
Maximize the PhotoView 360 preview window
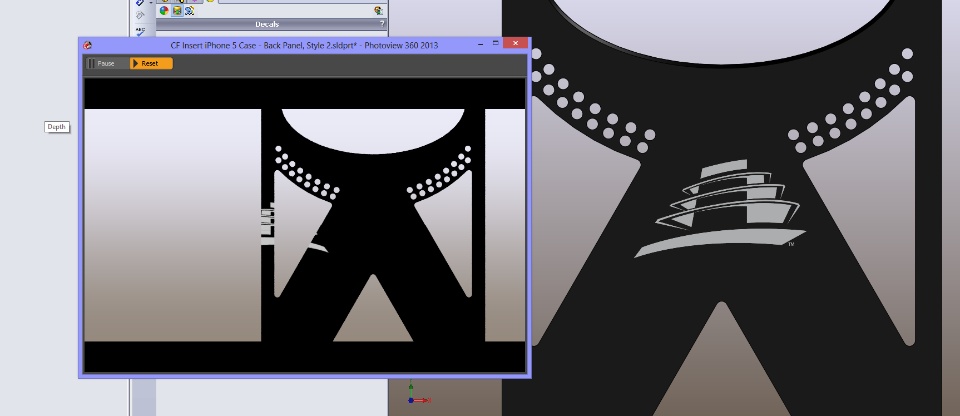coord(495,43)
